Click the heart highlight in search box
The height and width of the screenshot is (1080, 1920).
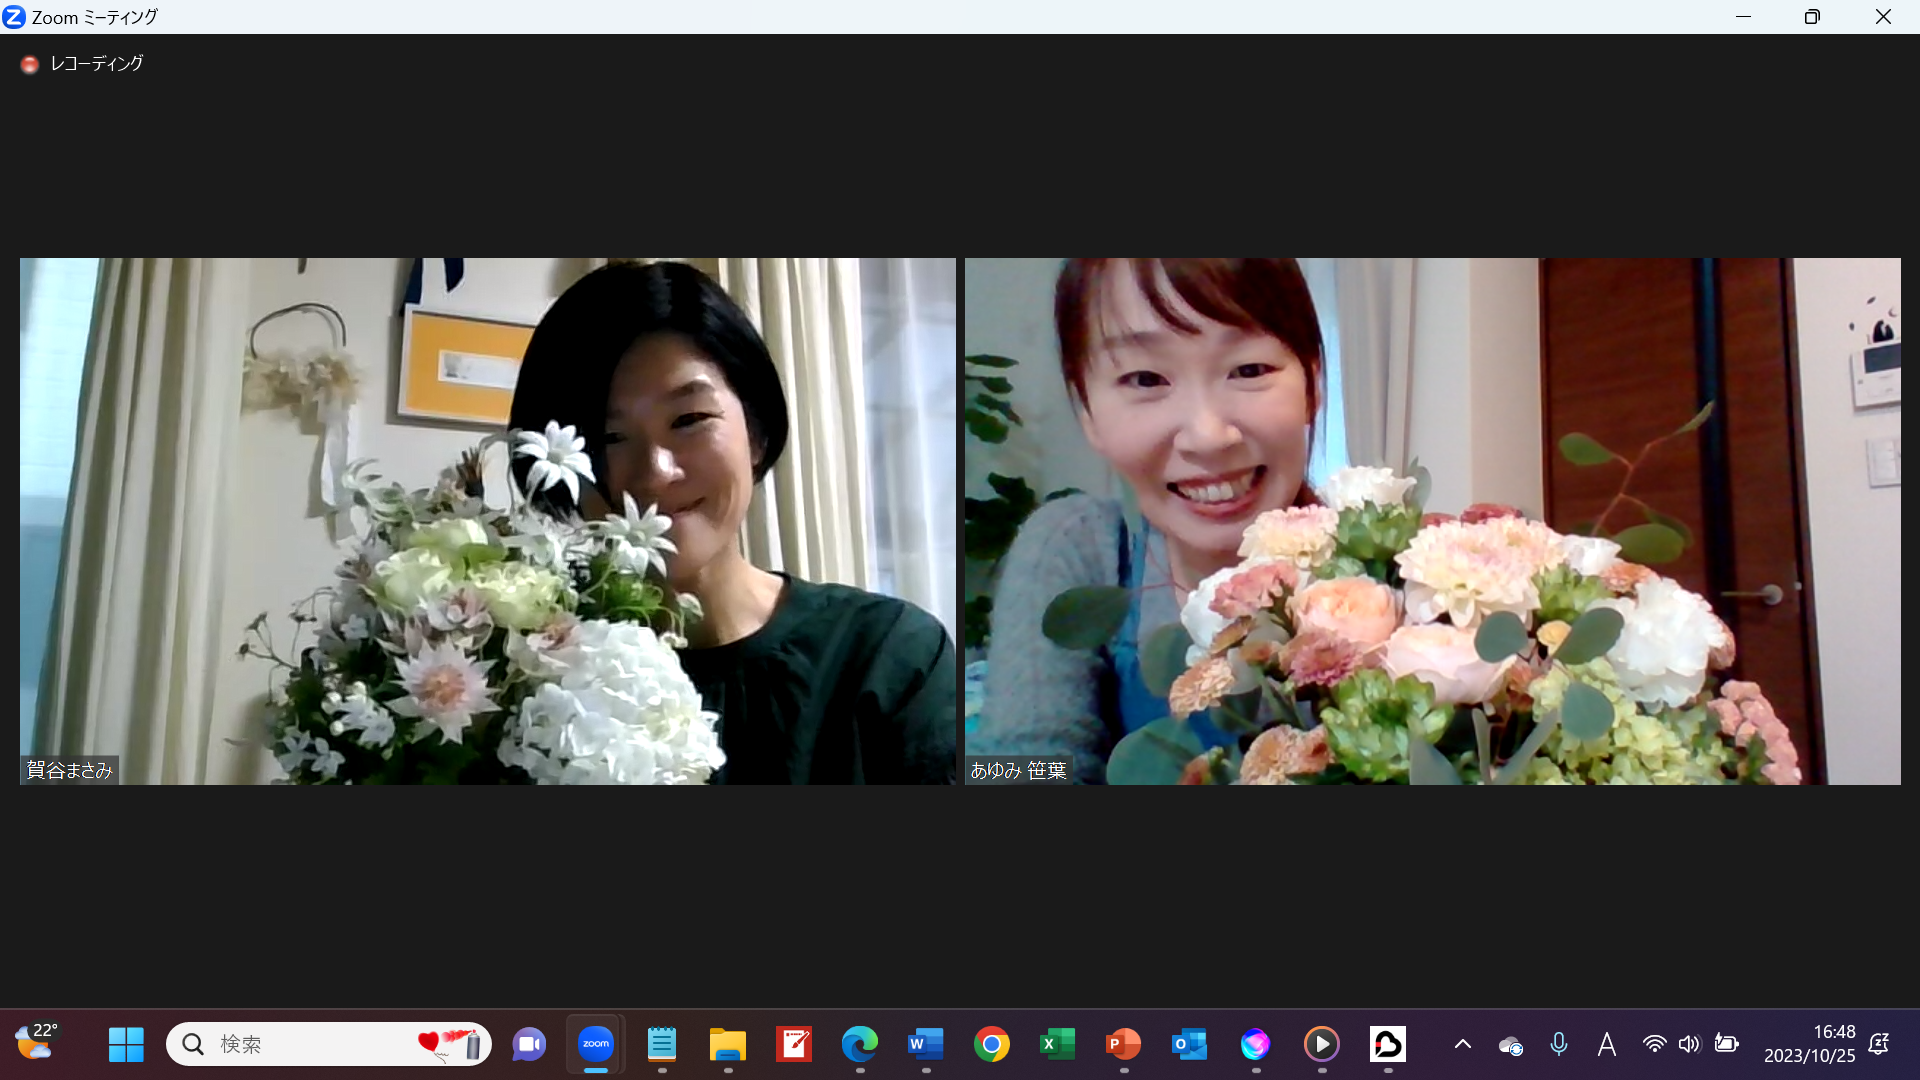(x=450, y=1044)
